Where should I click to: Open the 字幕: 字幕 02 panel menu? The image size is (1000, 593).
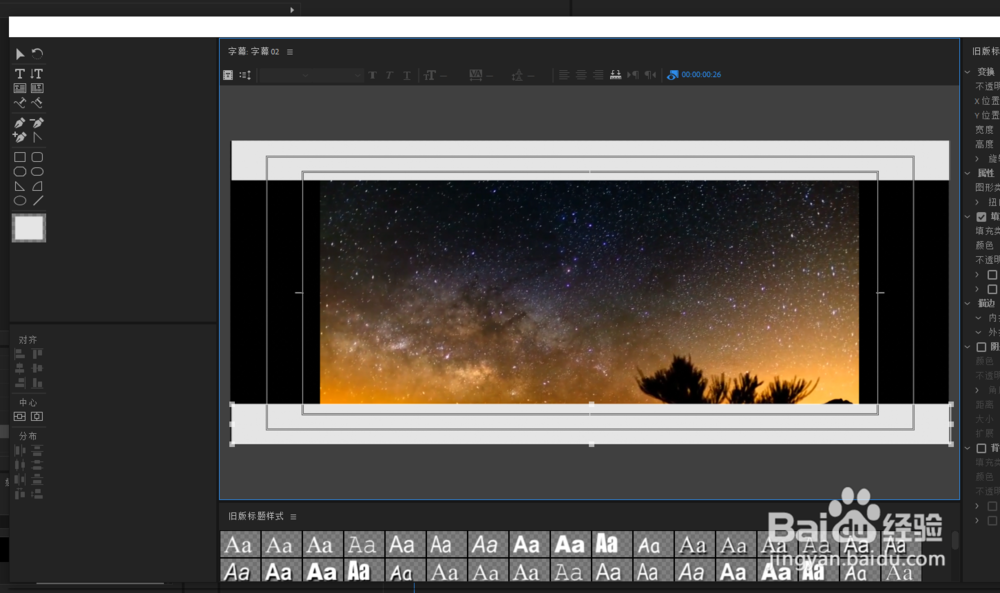290,52
